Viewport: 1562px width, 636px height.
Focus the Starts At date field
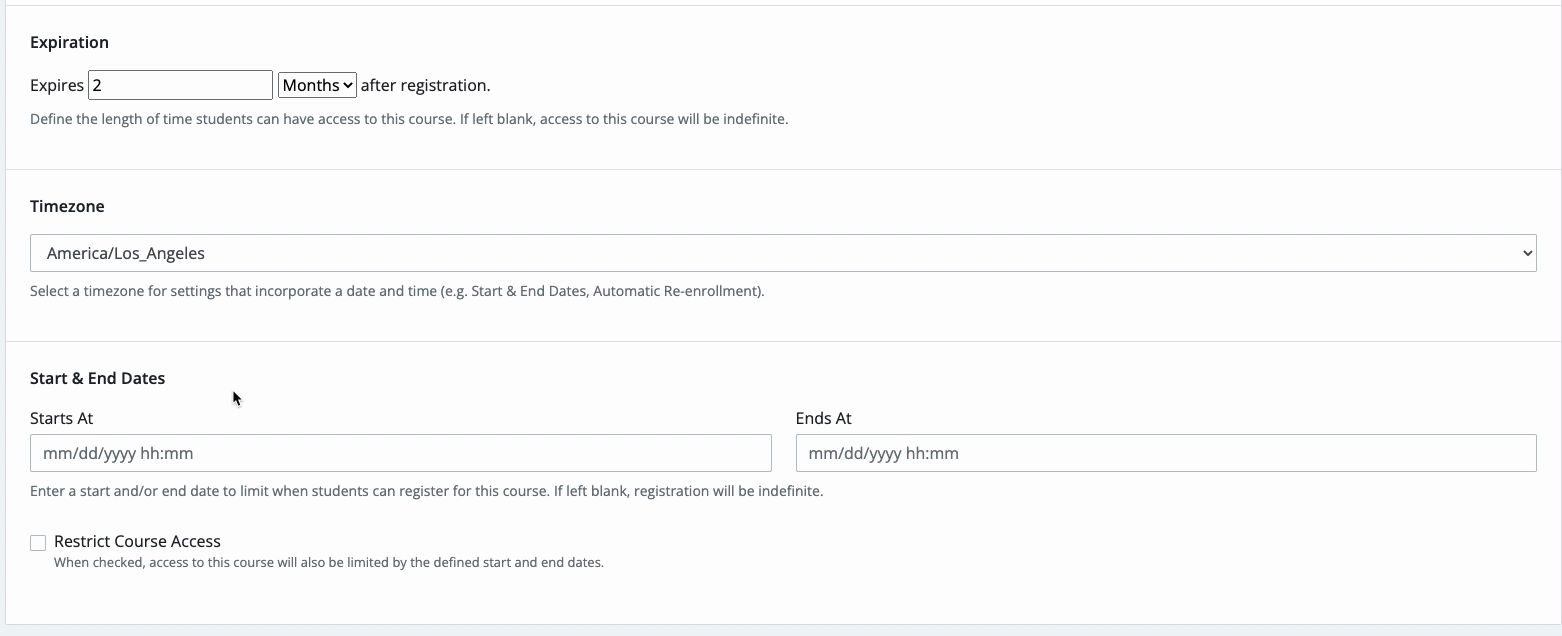[x=400, y=453]
